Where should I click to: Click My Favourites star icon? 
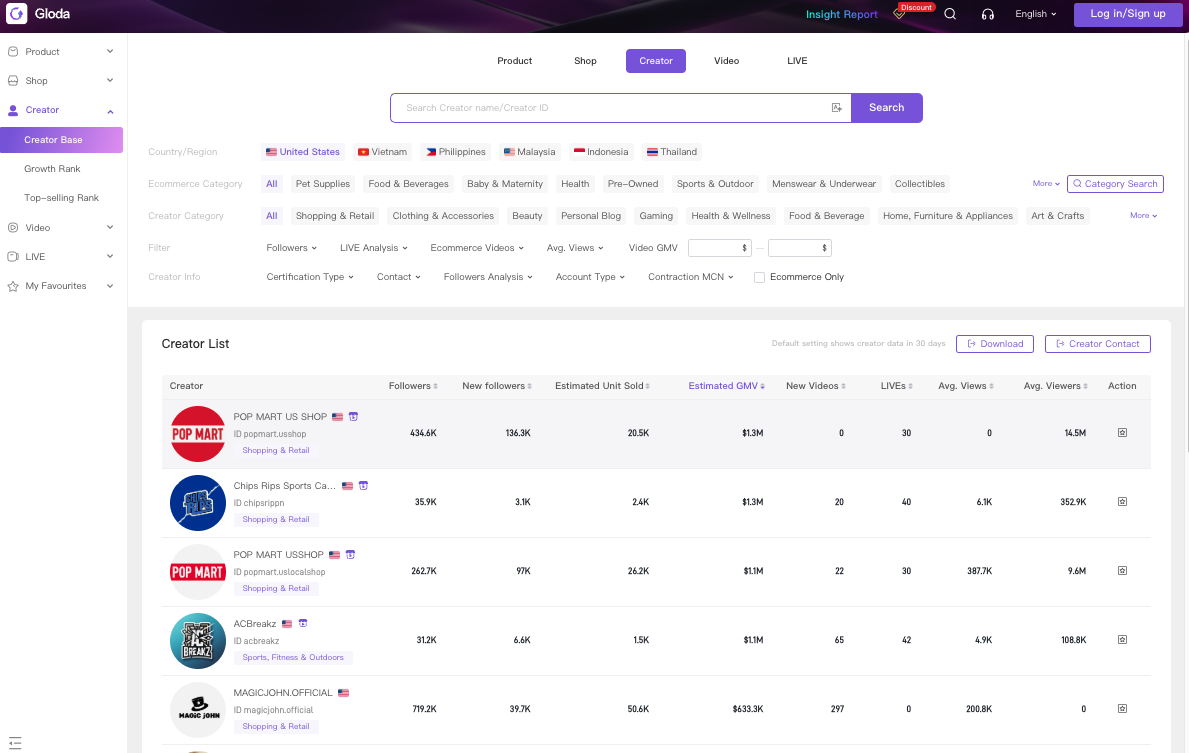click(13, 286)
